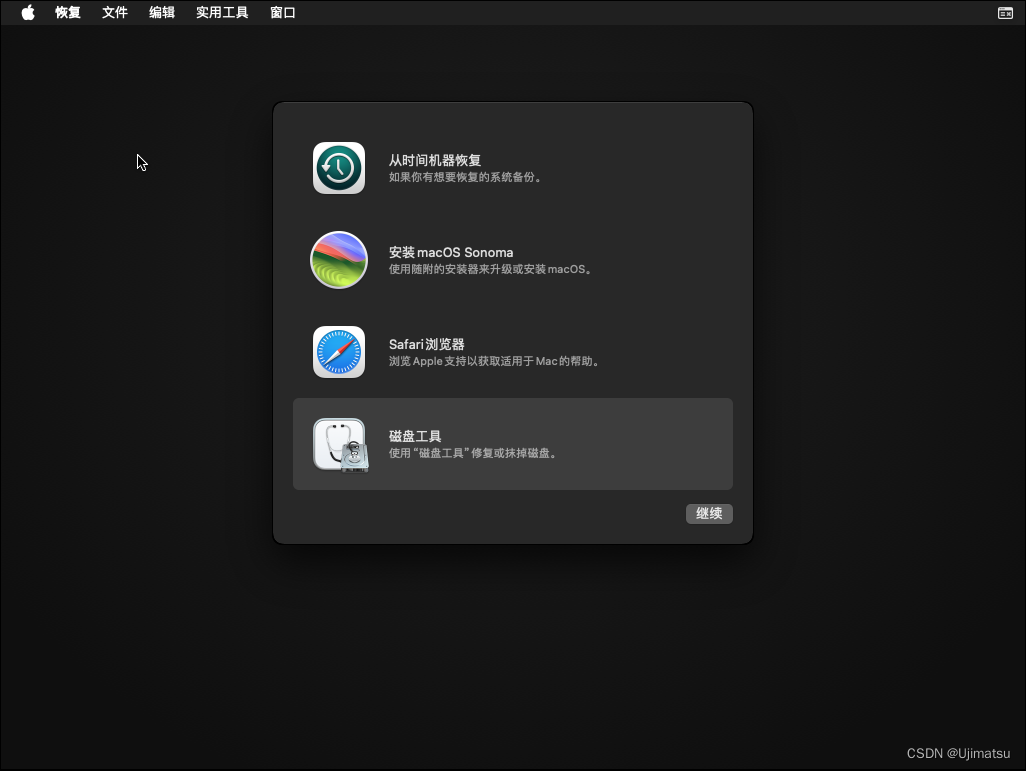
Task: Click description 使用随附的安装器来升级或安装 macOS
Action: tap(490, 269)
